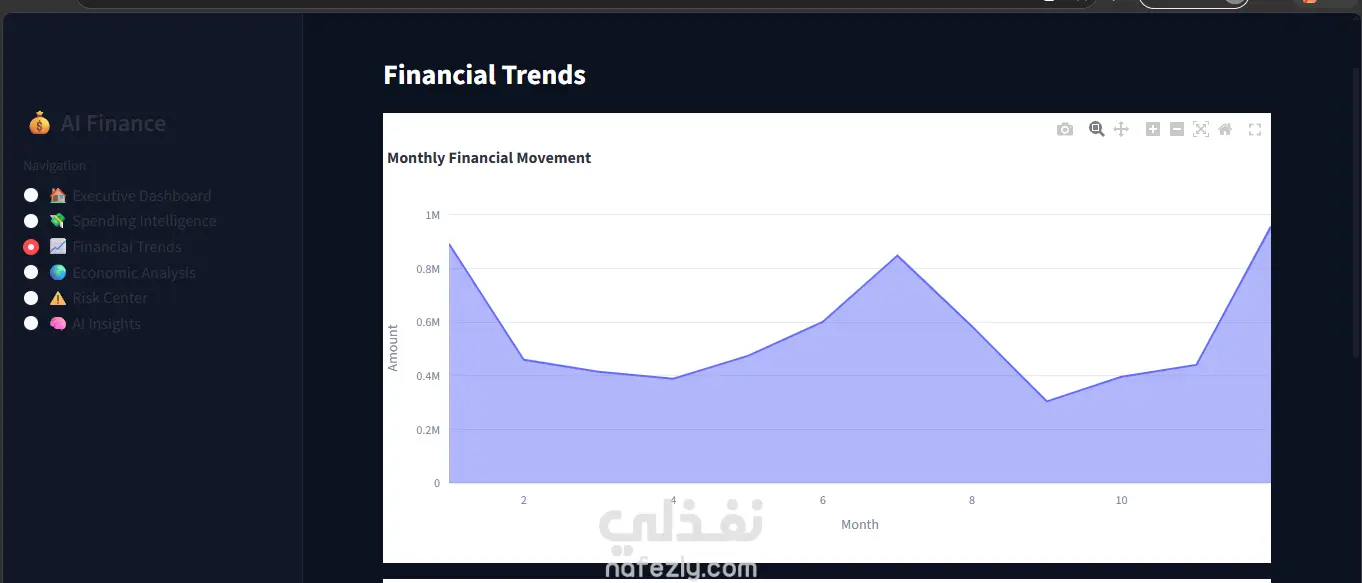Image resolution: width=1362 pixels, height=583 pixels.
Task: Click the autoscale icon in chart toolbar
Action: [1201, 129]
